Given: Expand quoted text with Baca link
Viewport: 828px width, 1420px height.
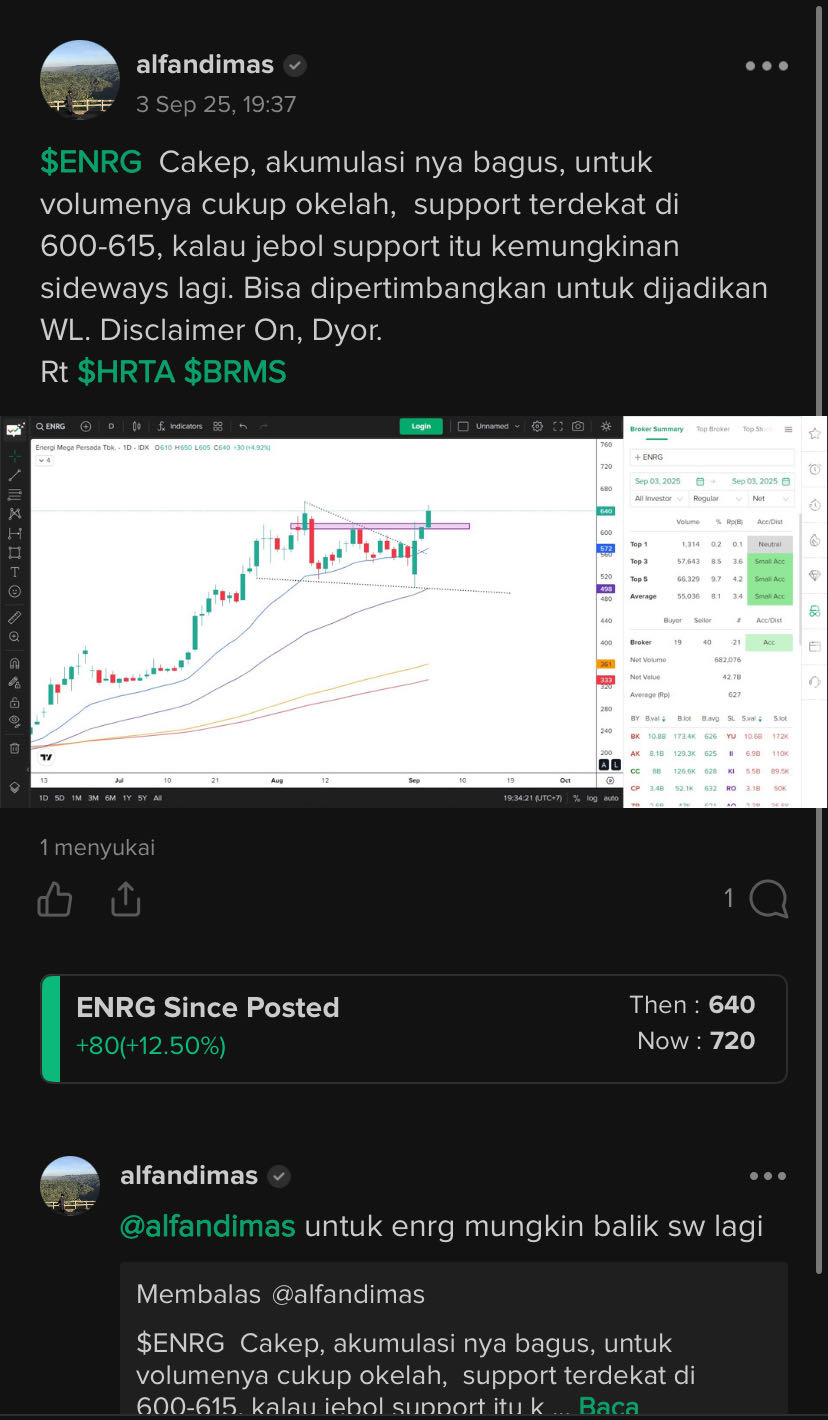Looking at the screenshot, I should coord(608,1405).
